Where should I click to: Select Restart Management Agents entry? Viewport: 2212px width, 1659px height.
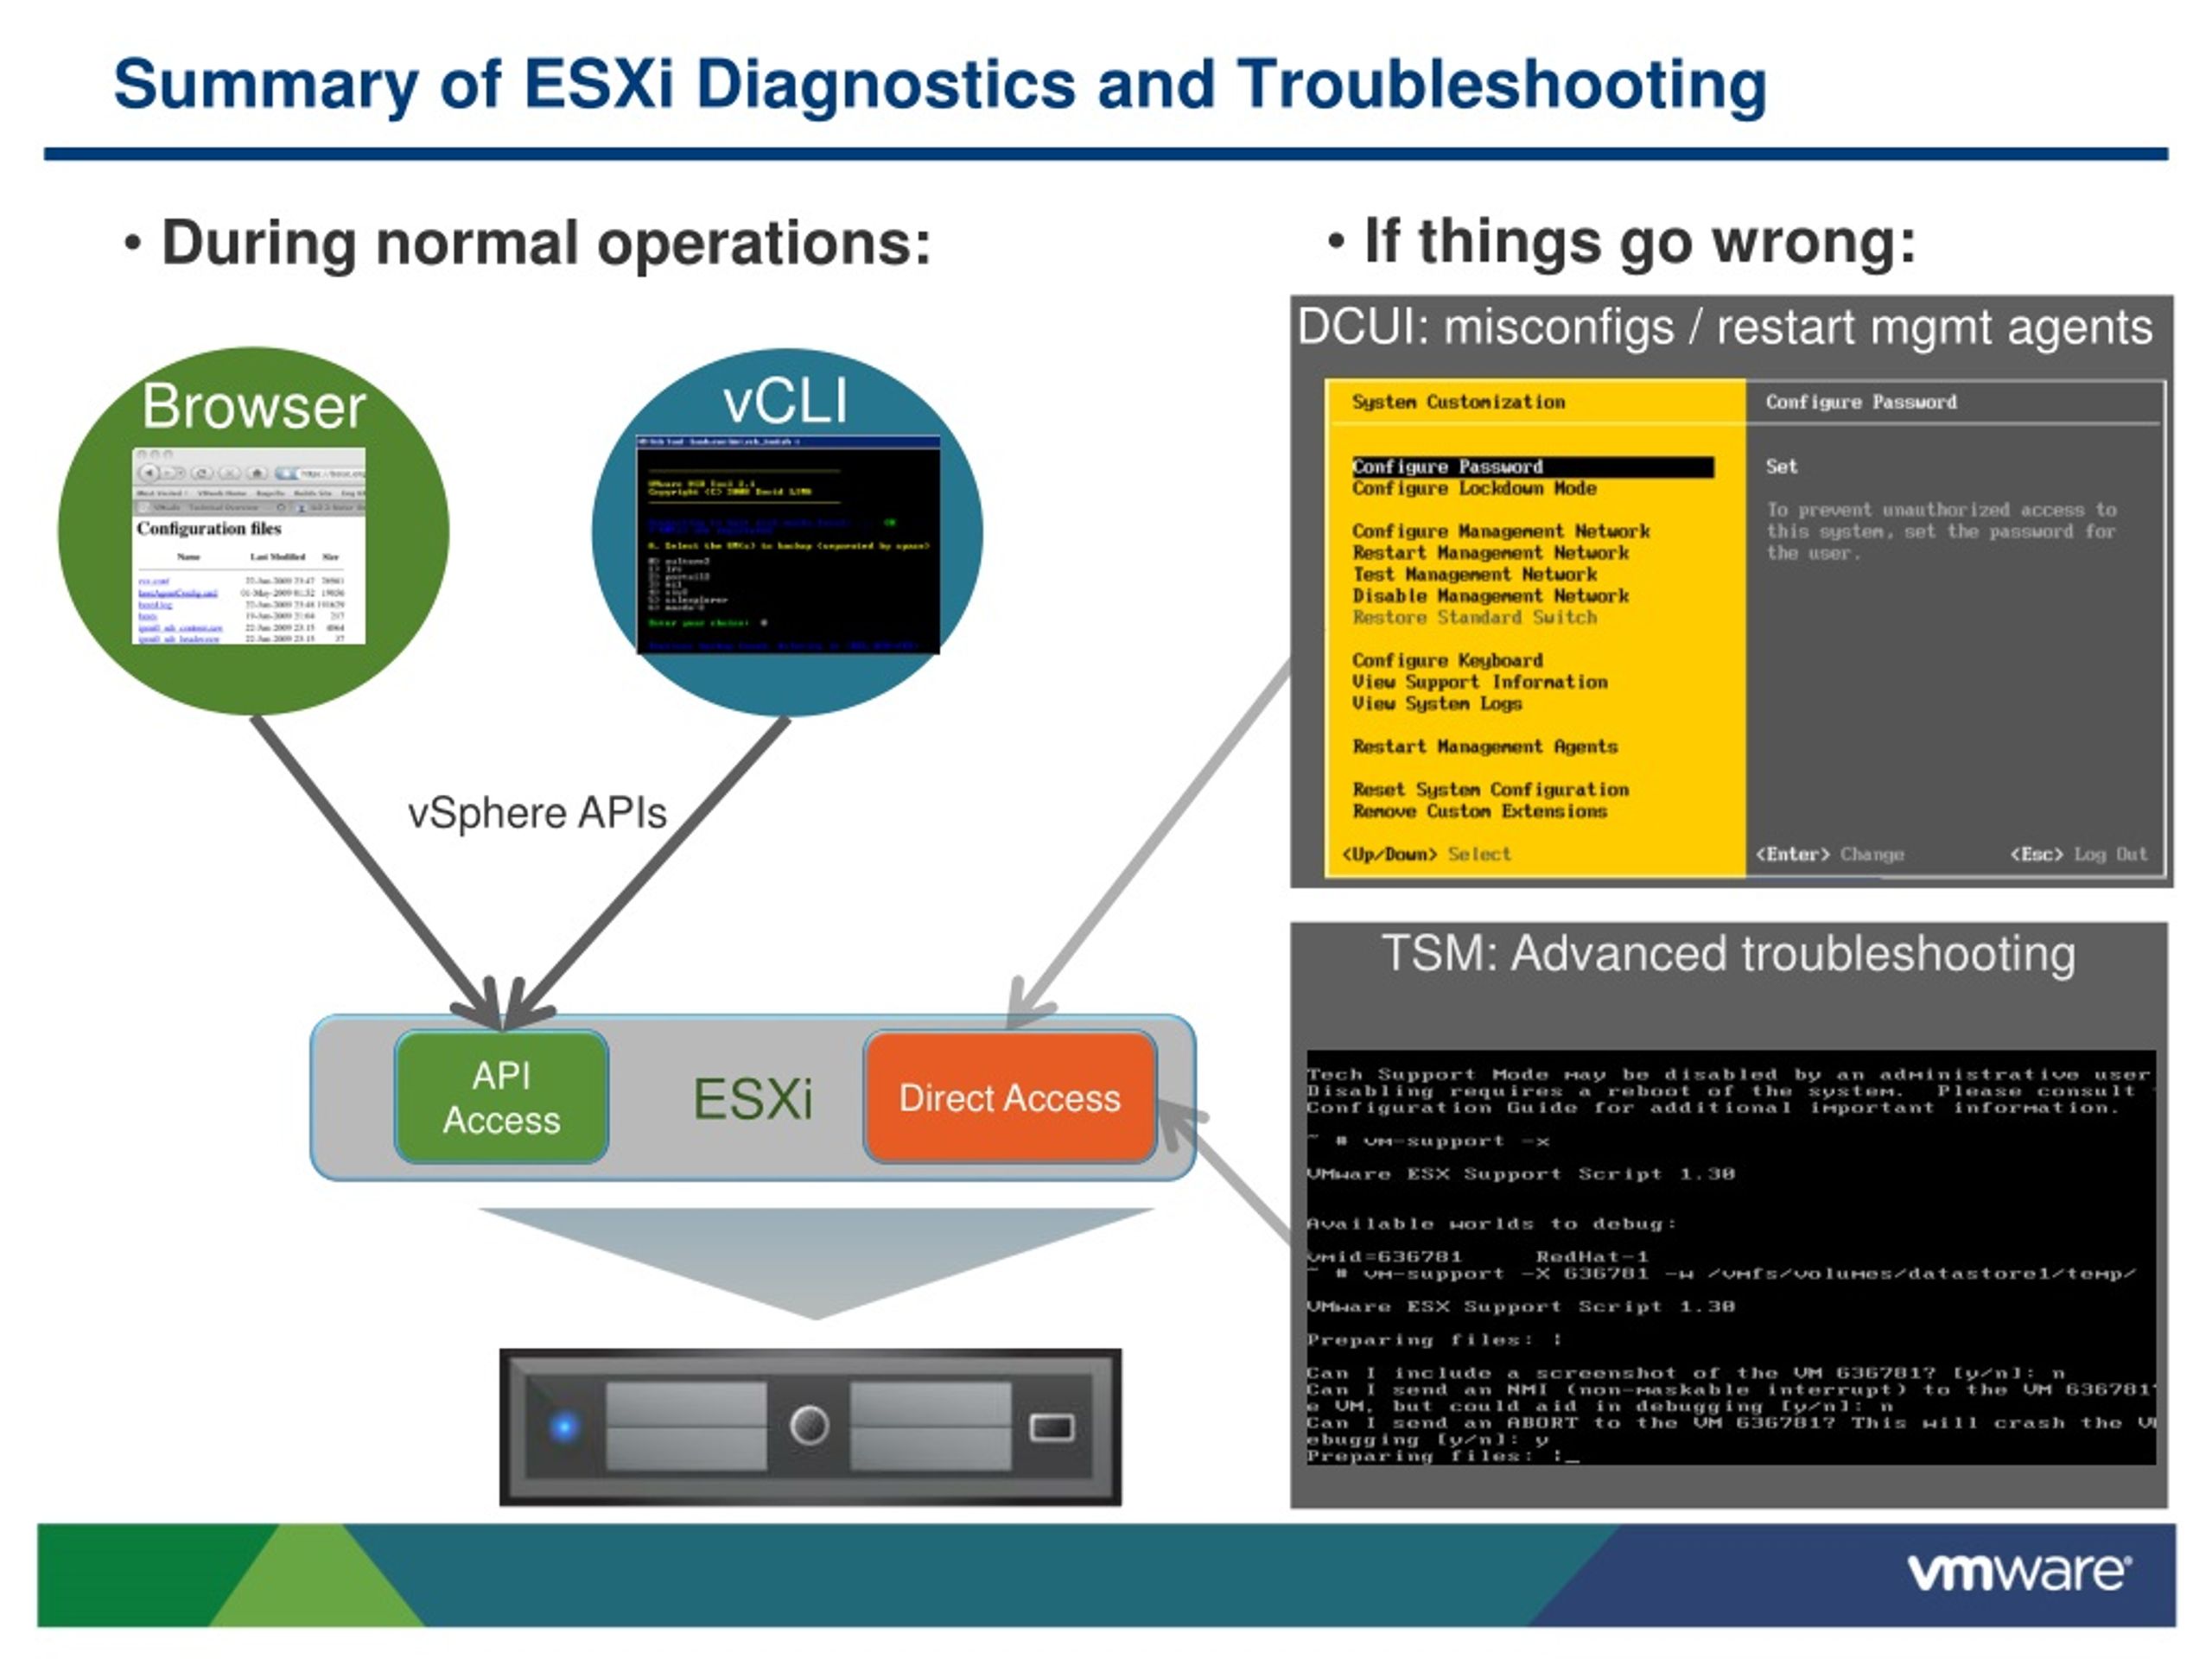tap(1485, 746)
